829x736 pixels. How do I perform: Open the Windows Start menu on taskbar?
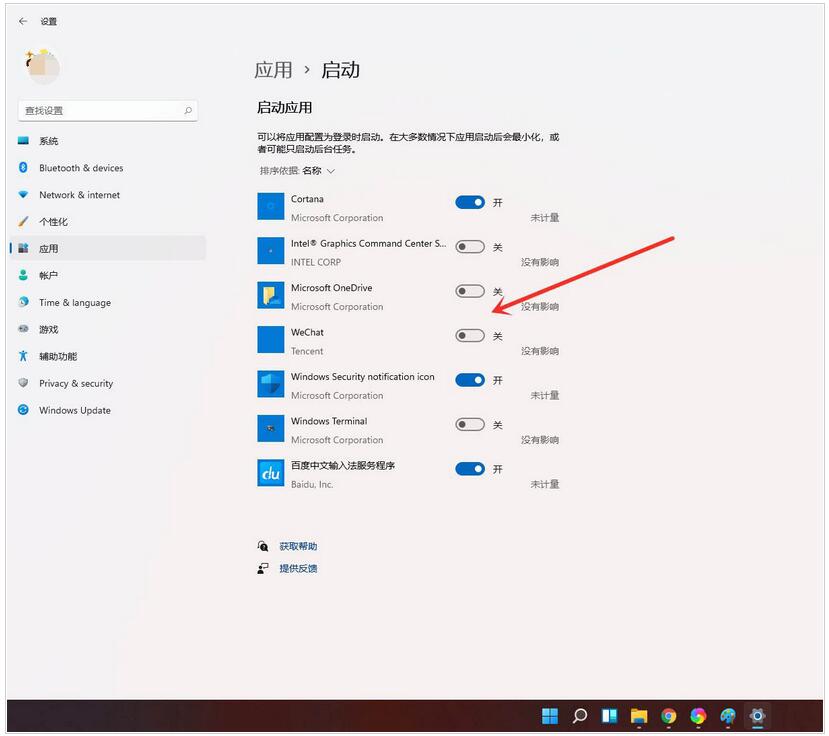pyautogui.click(x=550, y=716)
